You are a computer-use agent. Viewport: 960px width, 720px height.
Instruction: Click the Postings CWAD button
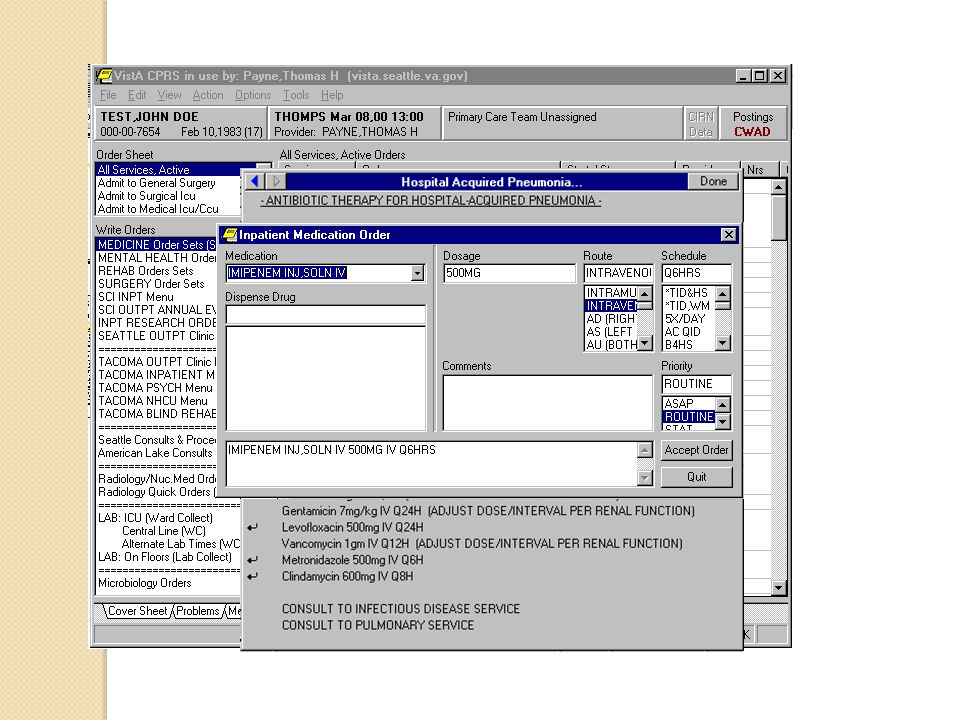click(x=752, y=124)
